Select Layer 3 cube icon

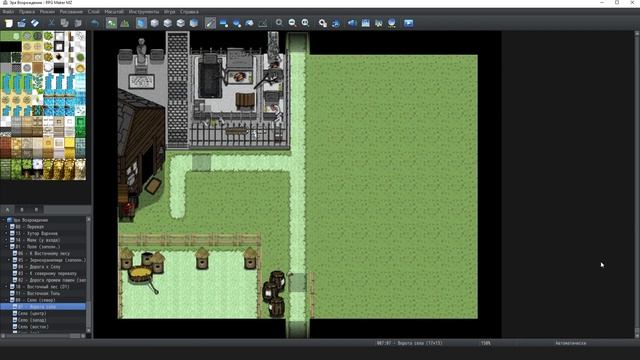tap(180, 23)
